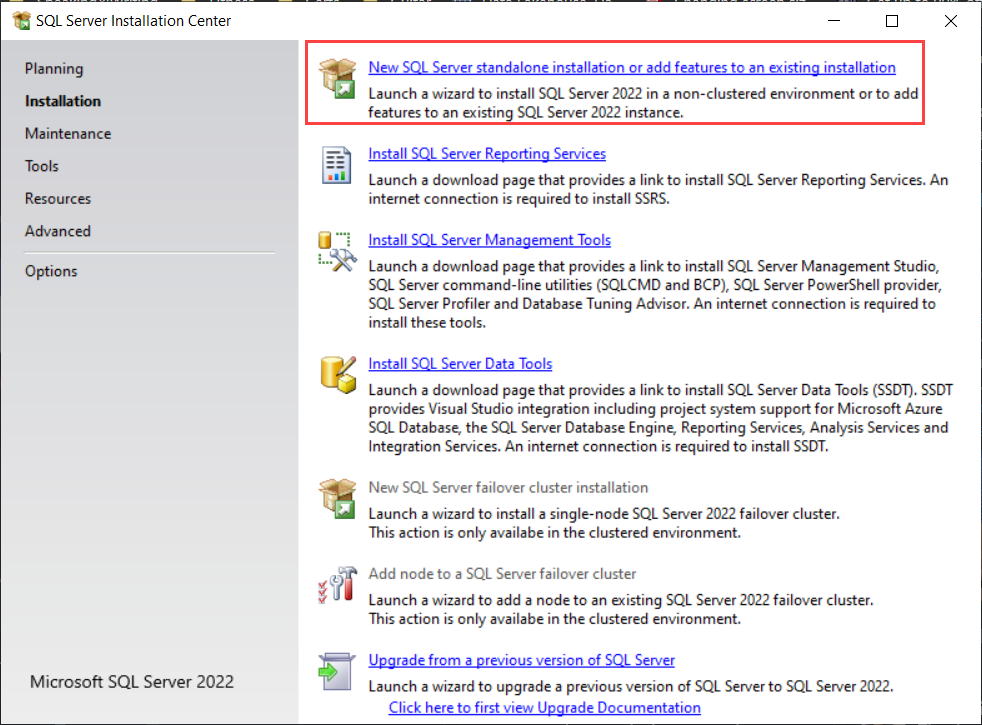This screenshot has height=725, width=982.
Task: Click the Reporting Services document icon
Action: click(x=336, y=165)
